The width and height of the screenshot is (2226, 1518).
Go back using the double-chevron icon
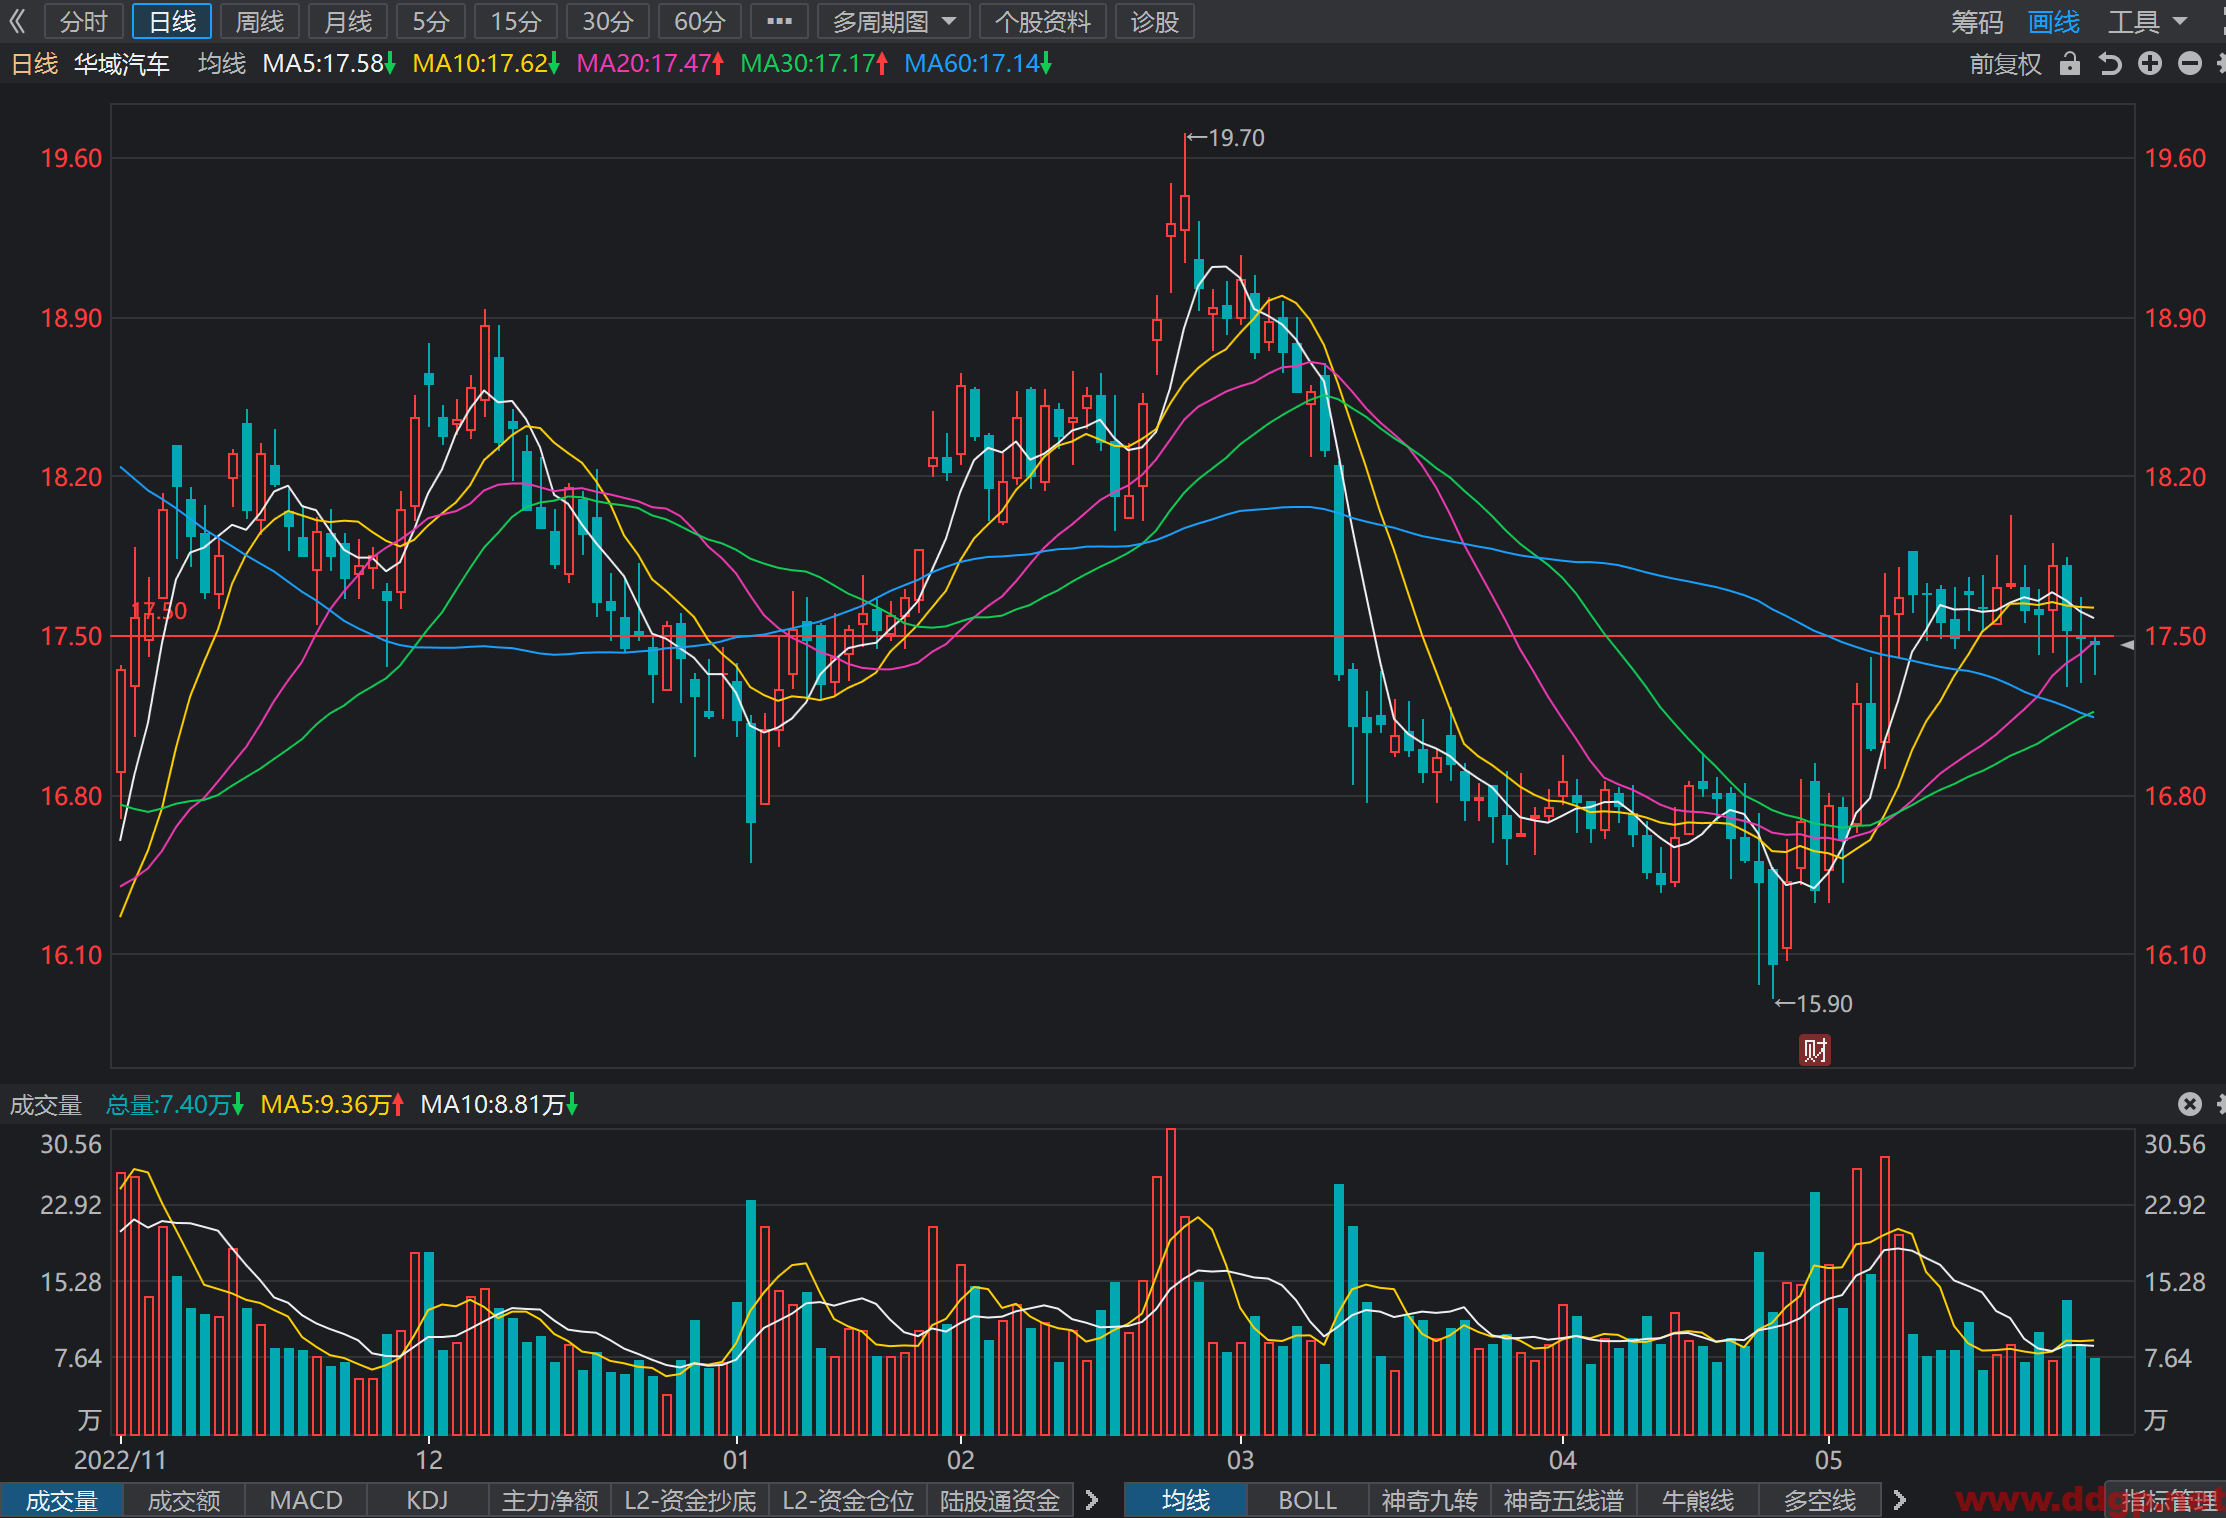[x=17, y=21]
